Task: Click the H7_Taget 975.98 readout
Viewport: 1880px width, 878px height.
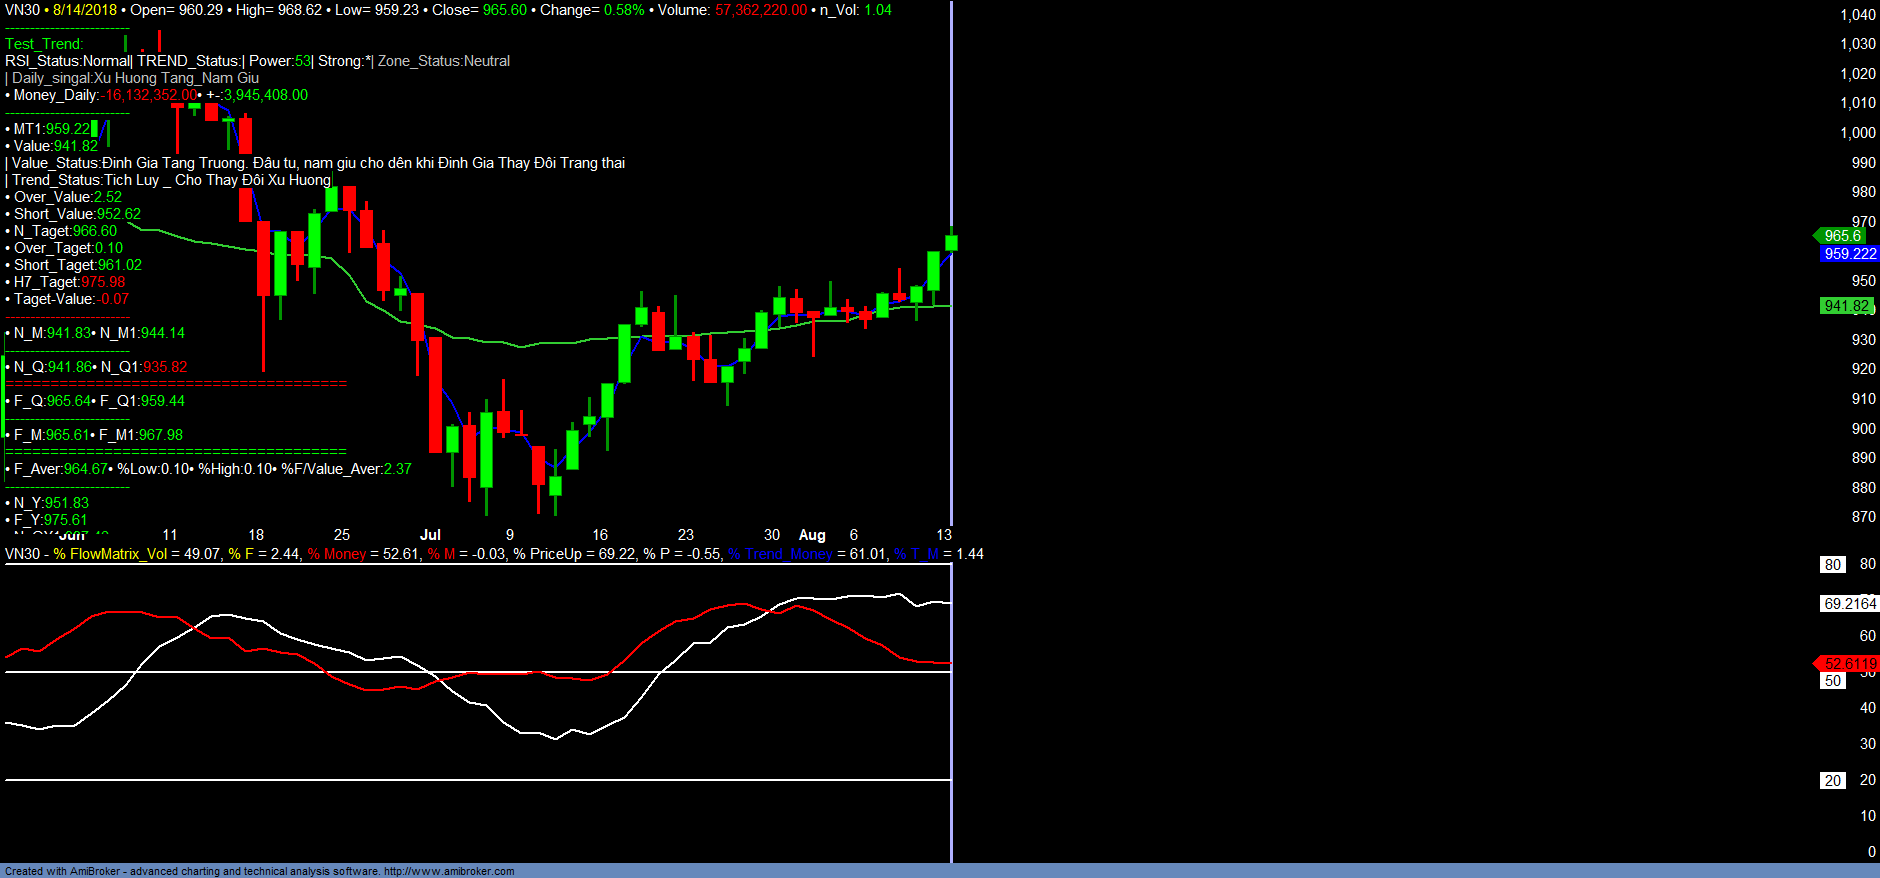Action: (x=69, y=282)
